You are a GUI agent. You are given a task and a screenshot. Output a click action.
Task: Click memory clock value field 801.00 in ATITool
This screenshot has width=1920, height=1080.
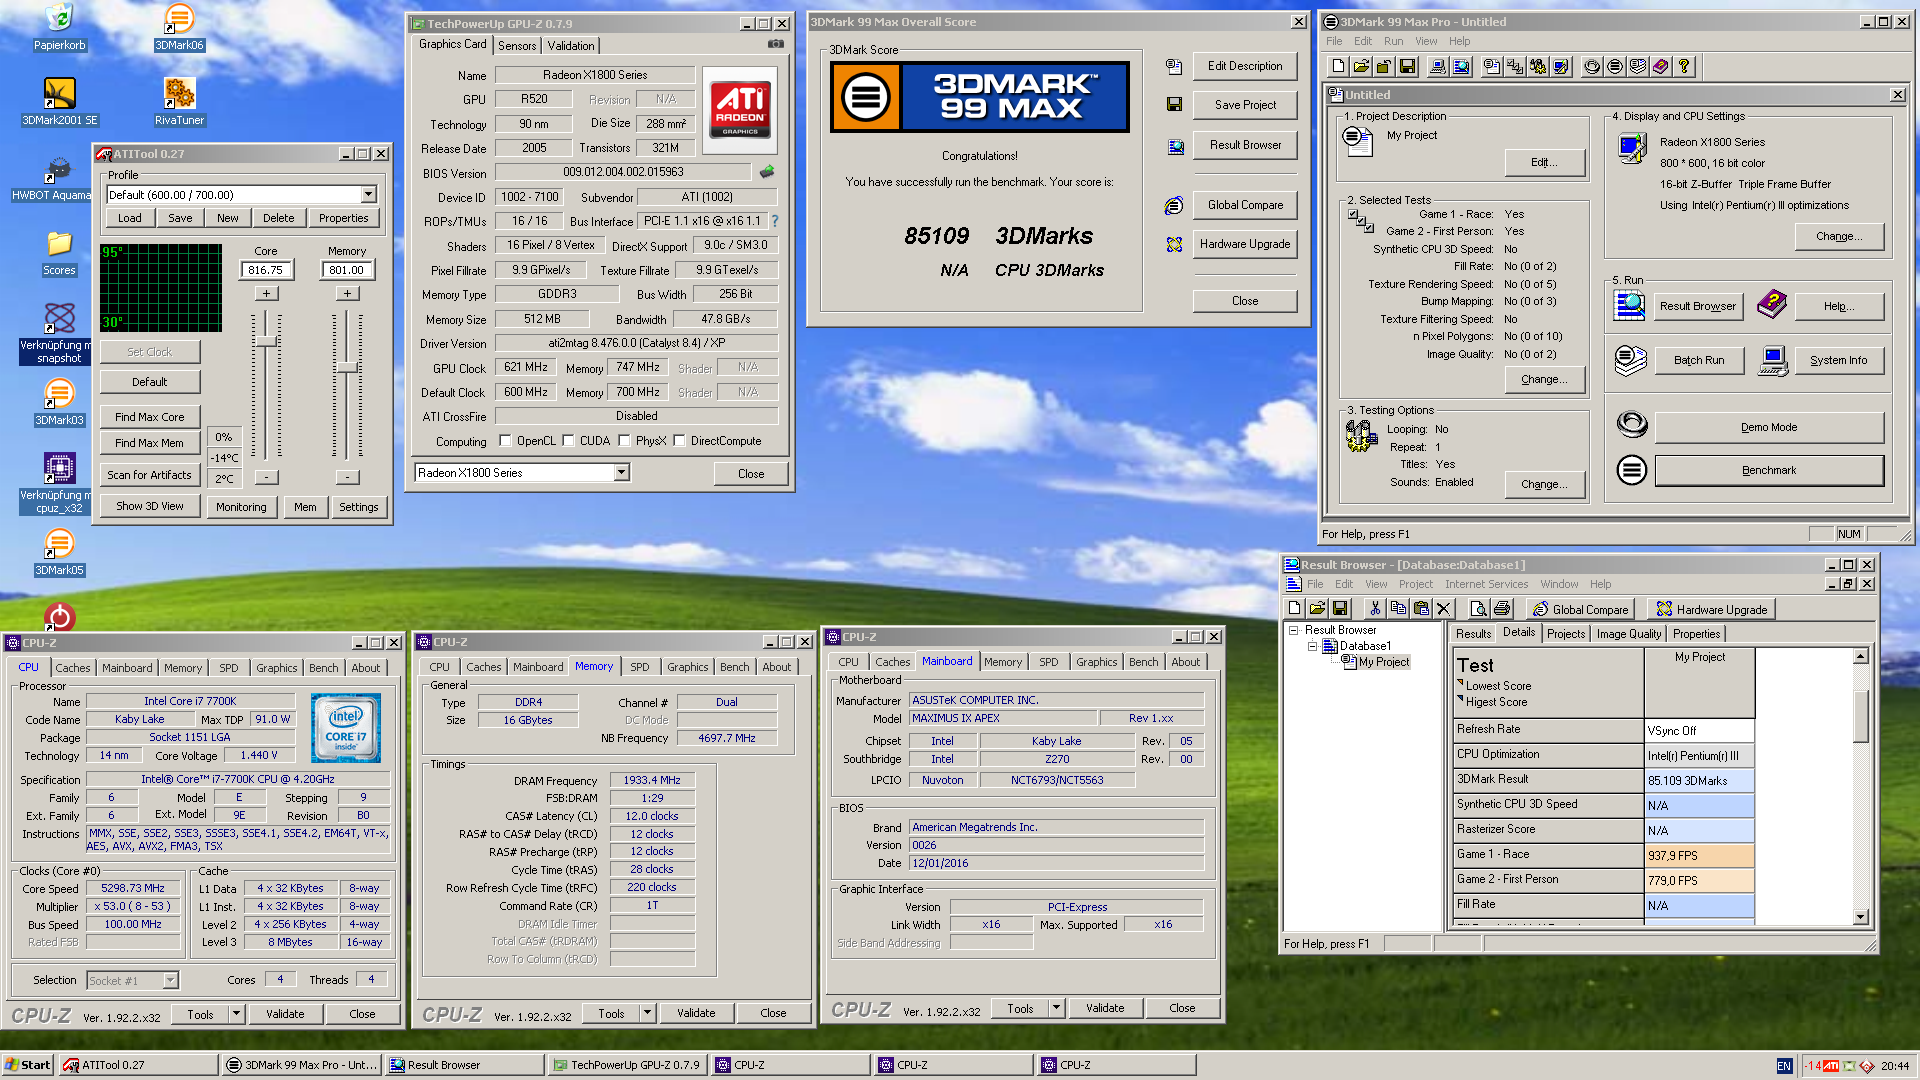[347, 270]
